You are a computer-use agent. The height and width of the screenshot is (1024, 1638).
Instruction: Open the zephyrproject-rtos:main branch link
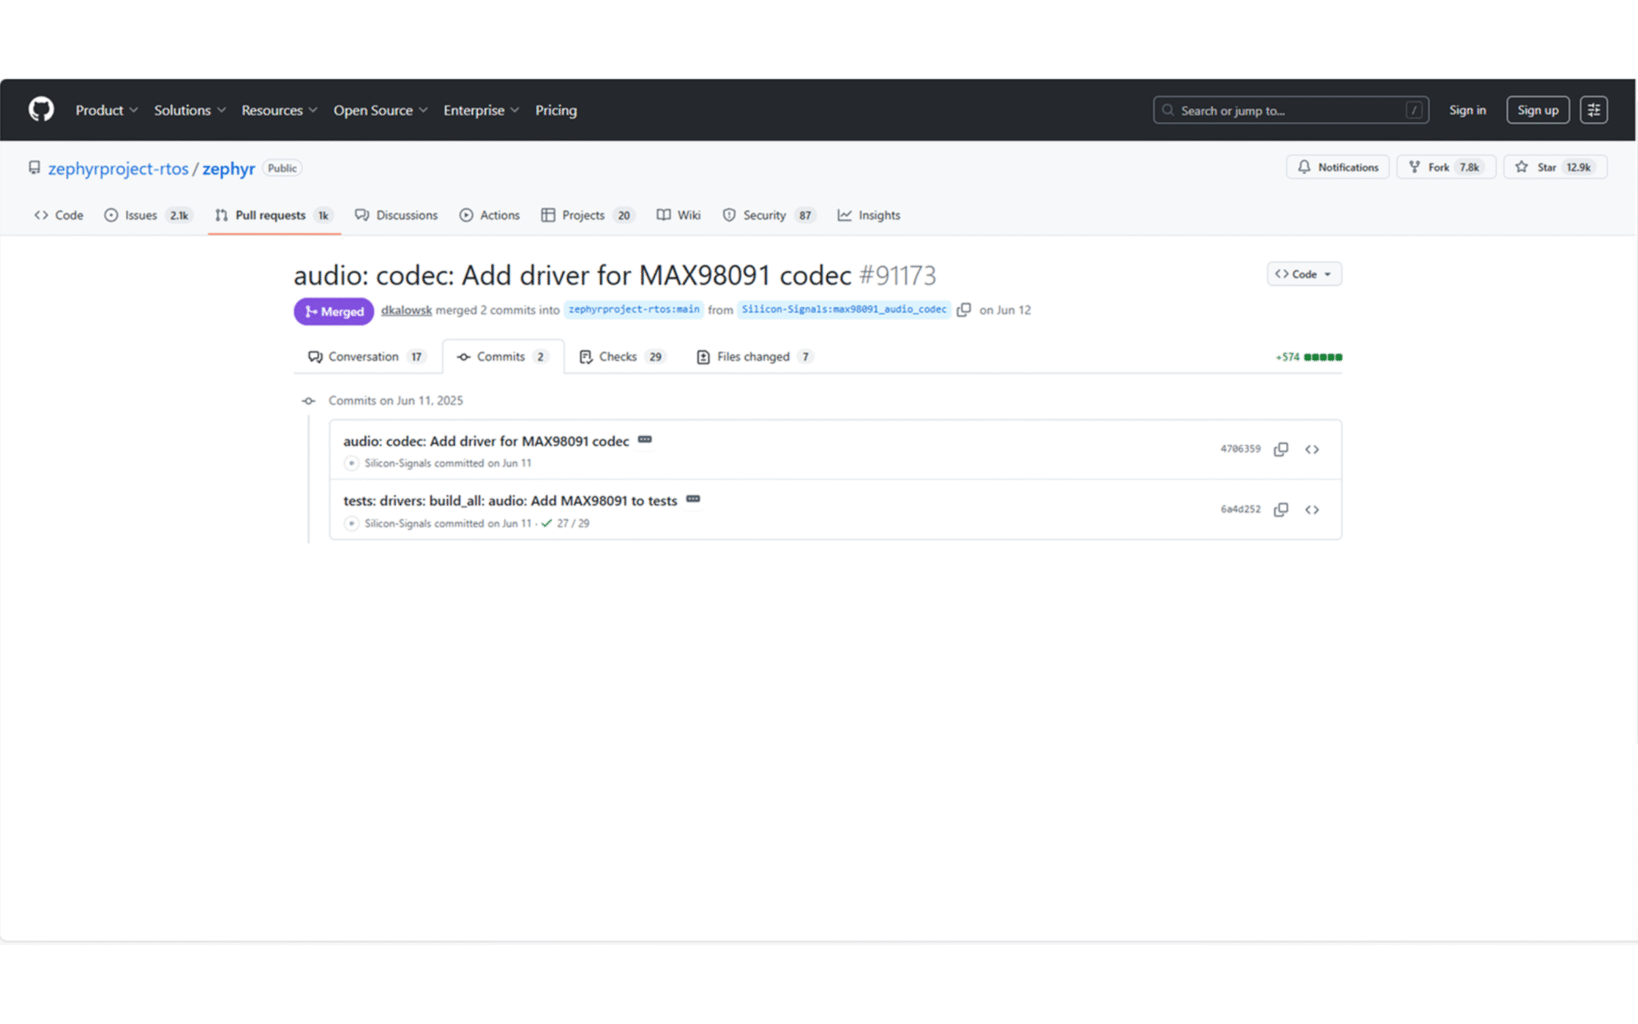pyautogui.click(x=634, y=310)
